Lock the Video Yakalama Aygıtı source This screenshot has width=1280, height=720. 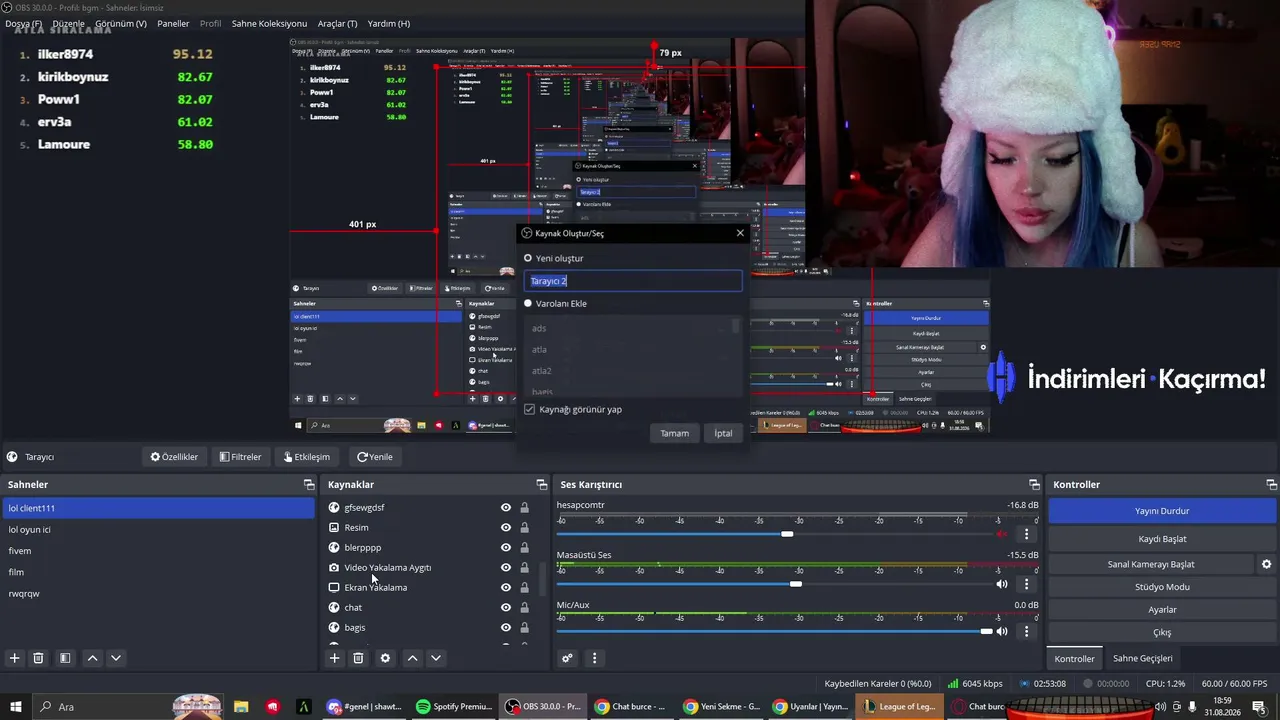click(524, 567)
